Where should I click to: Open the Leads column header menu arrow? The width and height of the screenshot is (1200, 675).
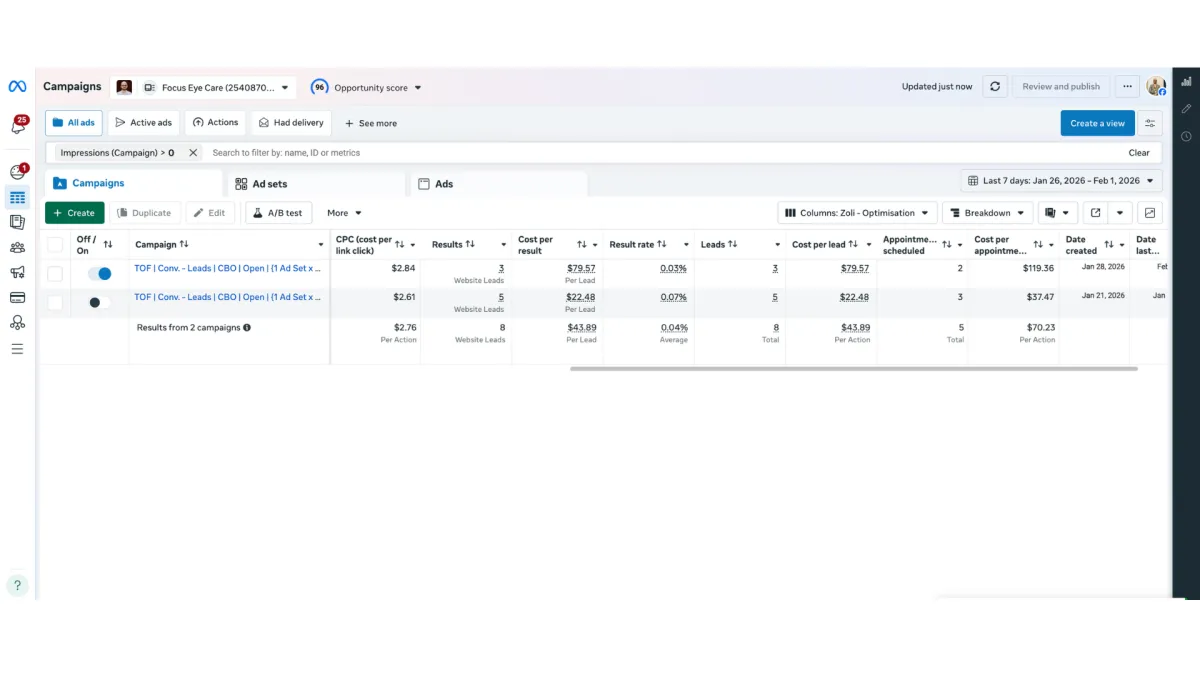[x=778, y=245]
